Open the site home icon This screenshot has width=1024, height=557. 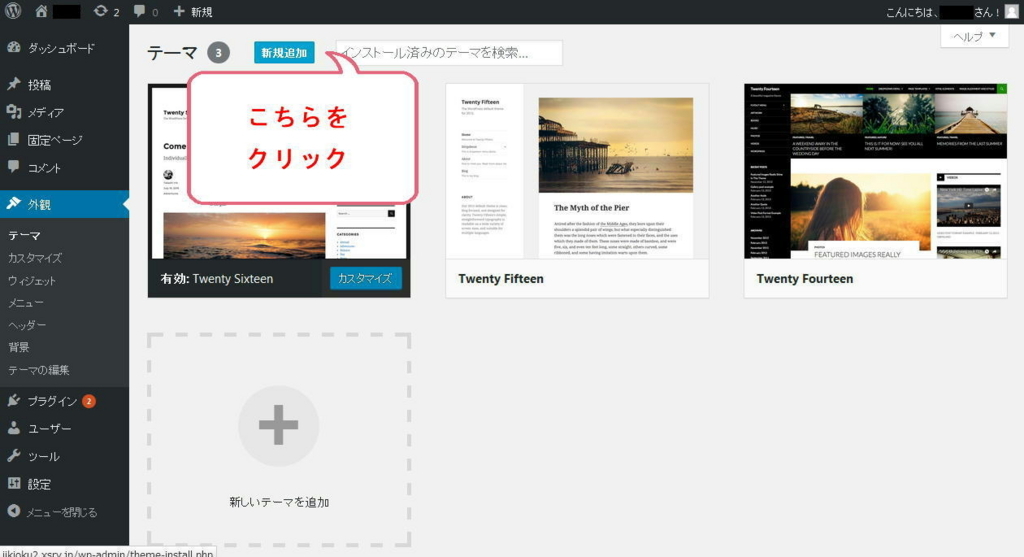41,11
